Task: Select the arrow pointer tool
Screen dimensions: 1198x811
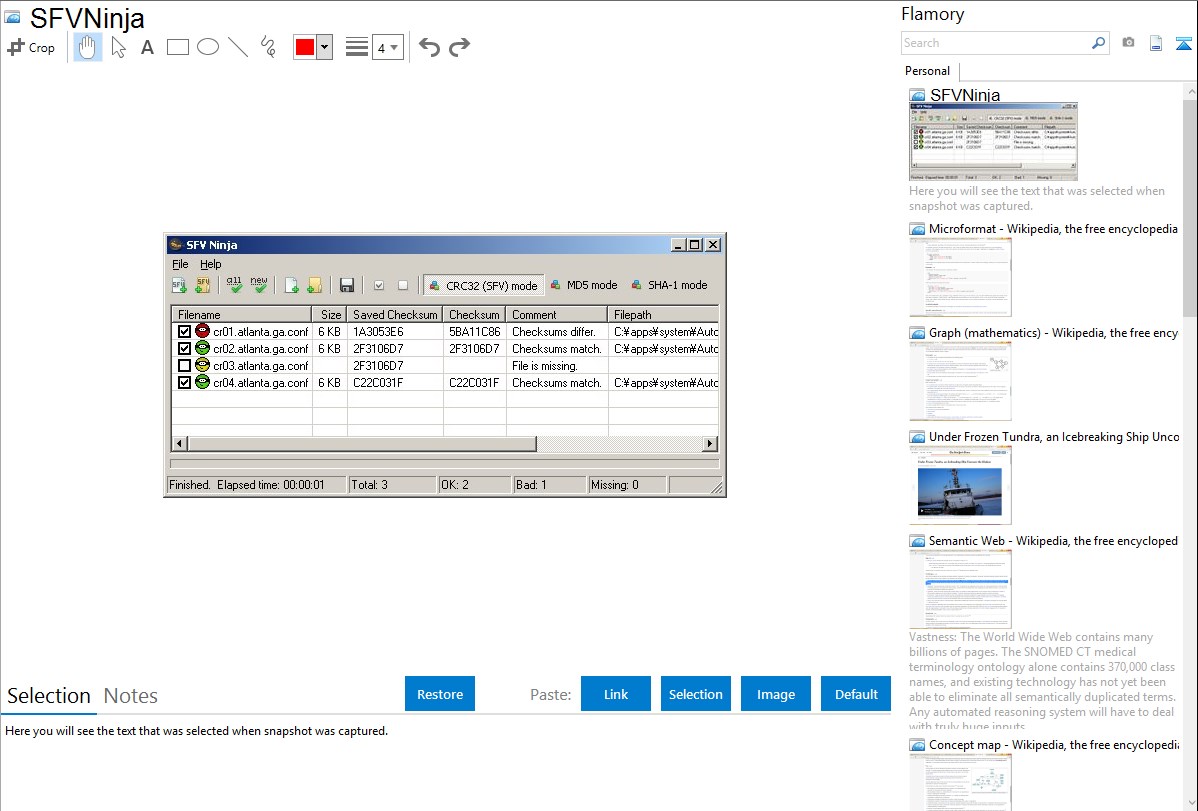Action: click(118, 47)
